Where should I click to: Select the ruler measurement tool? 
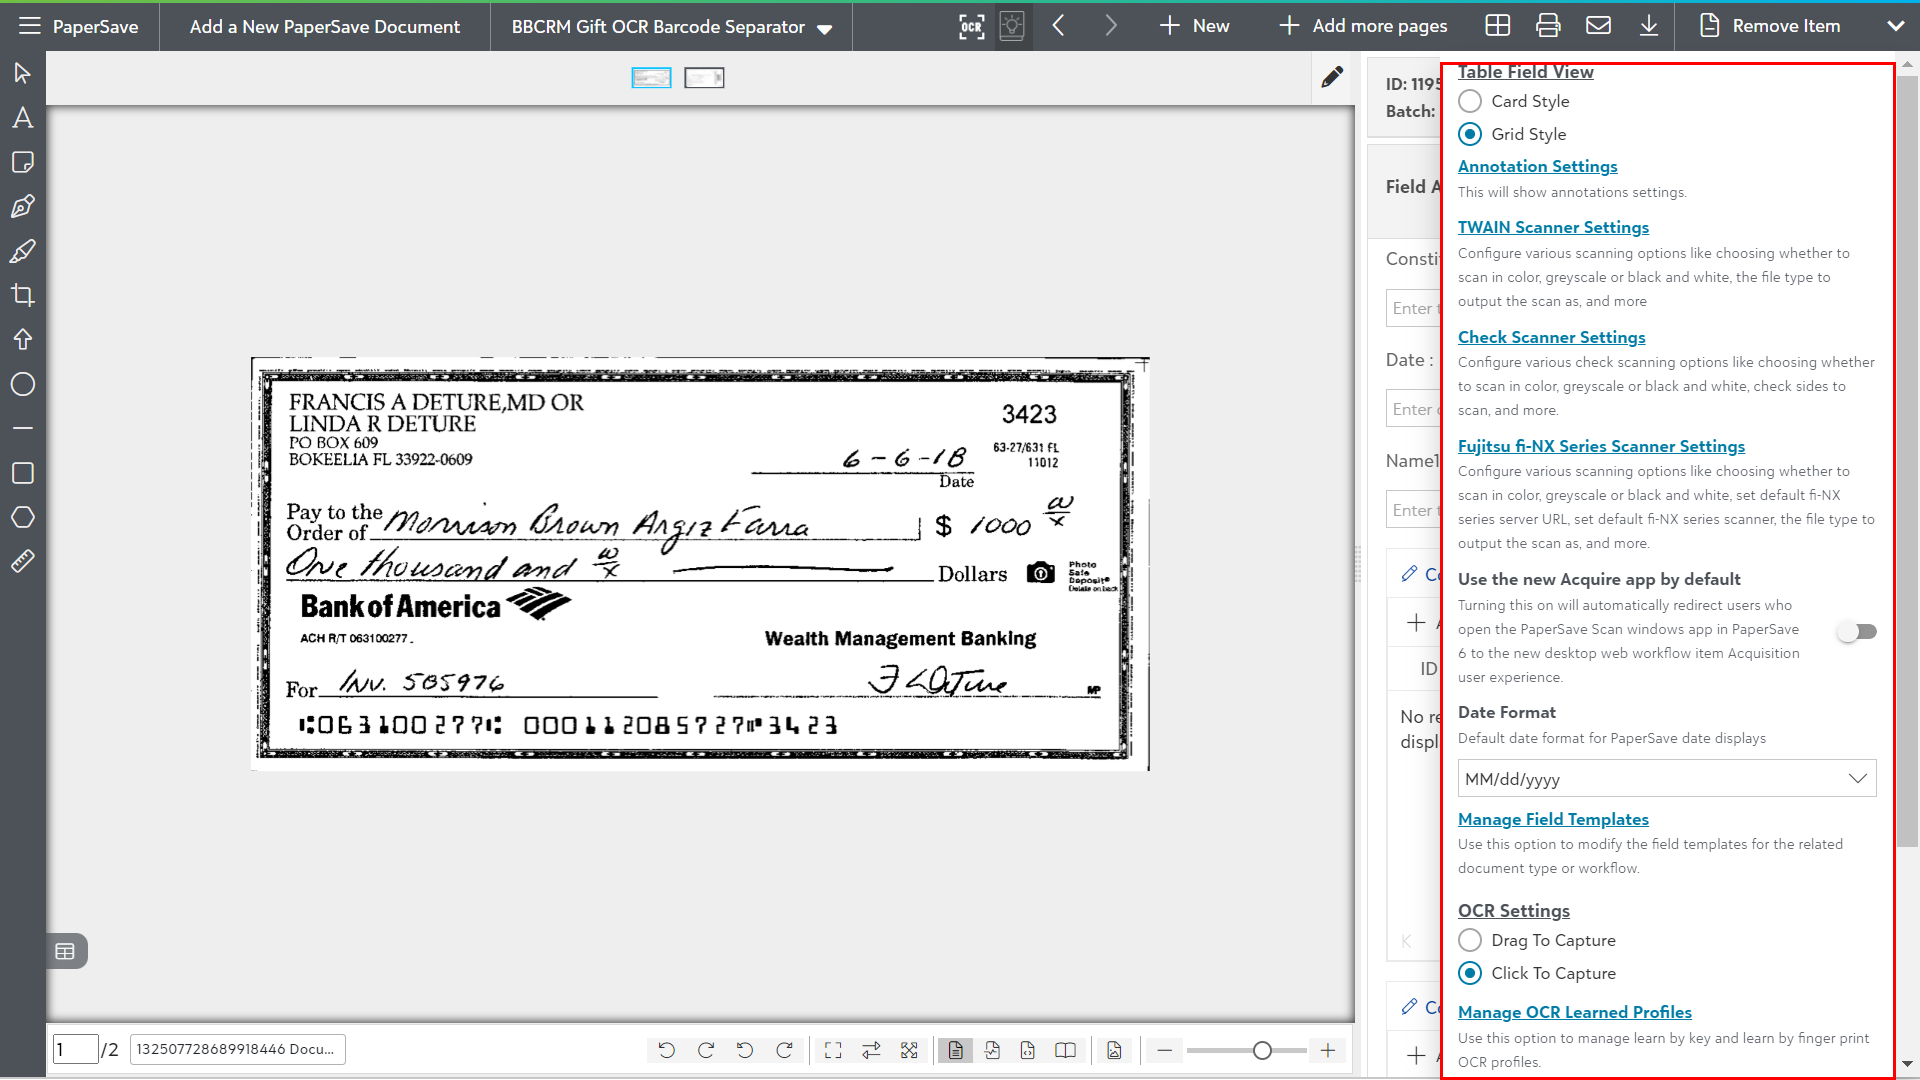coord(22,562)
